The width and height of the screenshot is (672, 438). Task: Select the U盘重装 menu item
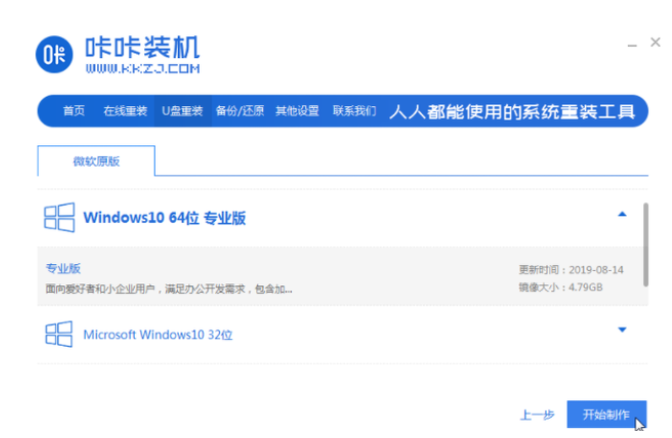pos(182,111)
